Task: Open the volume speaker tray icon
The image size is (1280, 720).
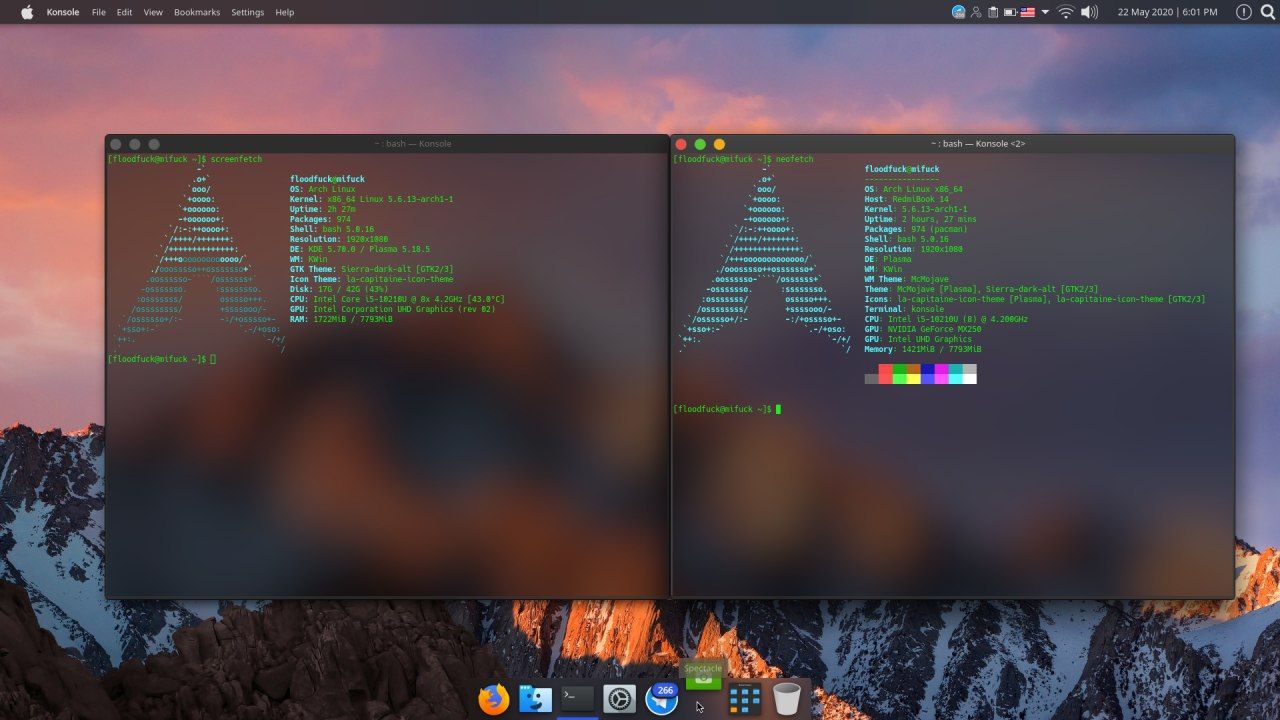Action: tap(1089, 12)
